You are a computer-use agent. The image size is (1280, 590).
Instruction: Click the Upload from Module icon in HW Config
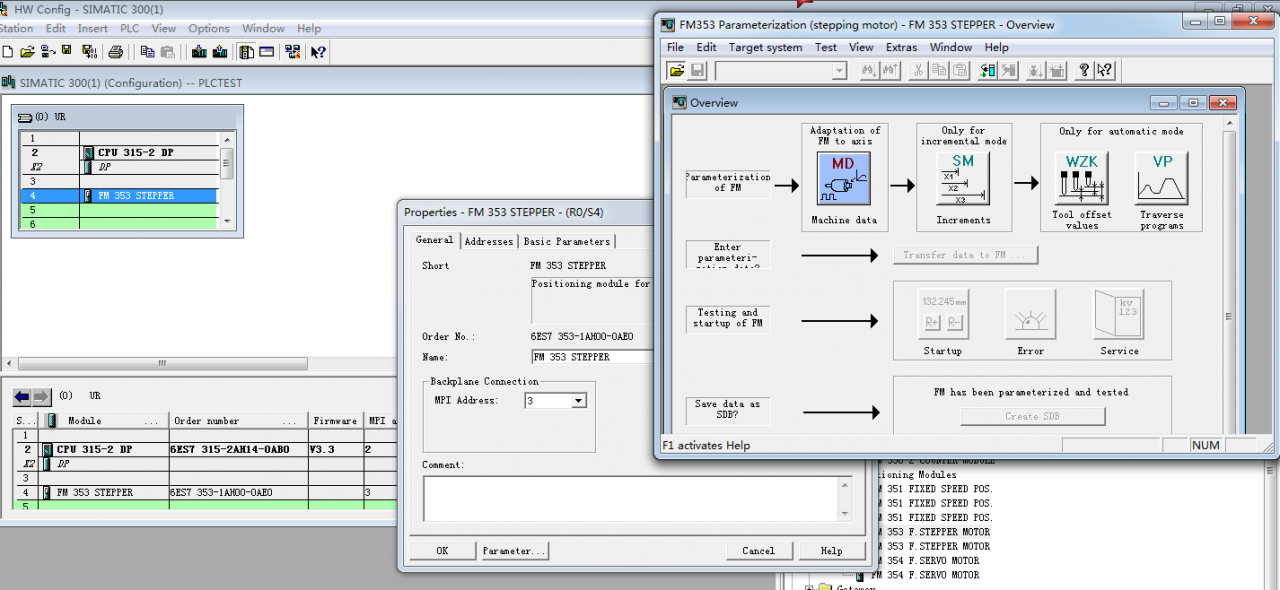tap(220, 52)
